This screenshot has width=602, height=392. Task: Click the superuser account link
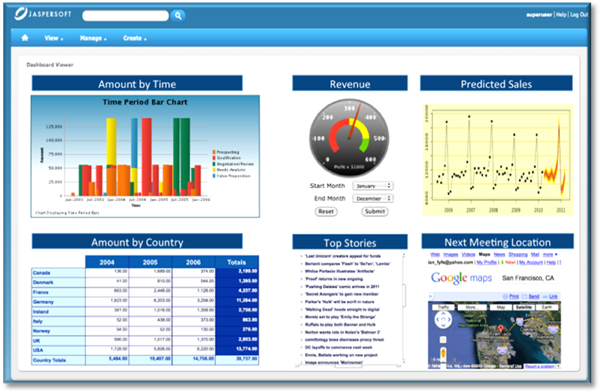539,15
